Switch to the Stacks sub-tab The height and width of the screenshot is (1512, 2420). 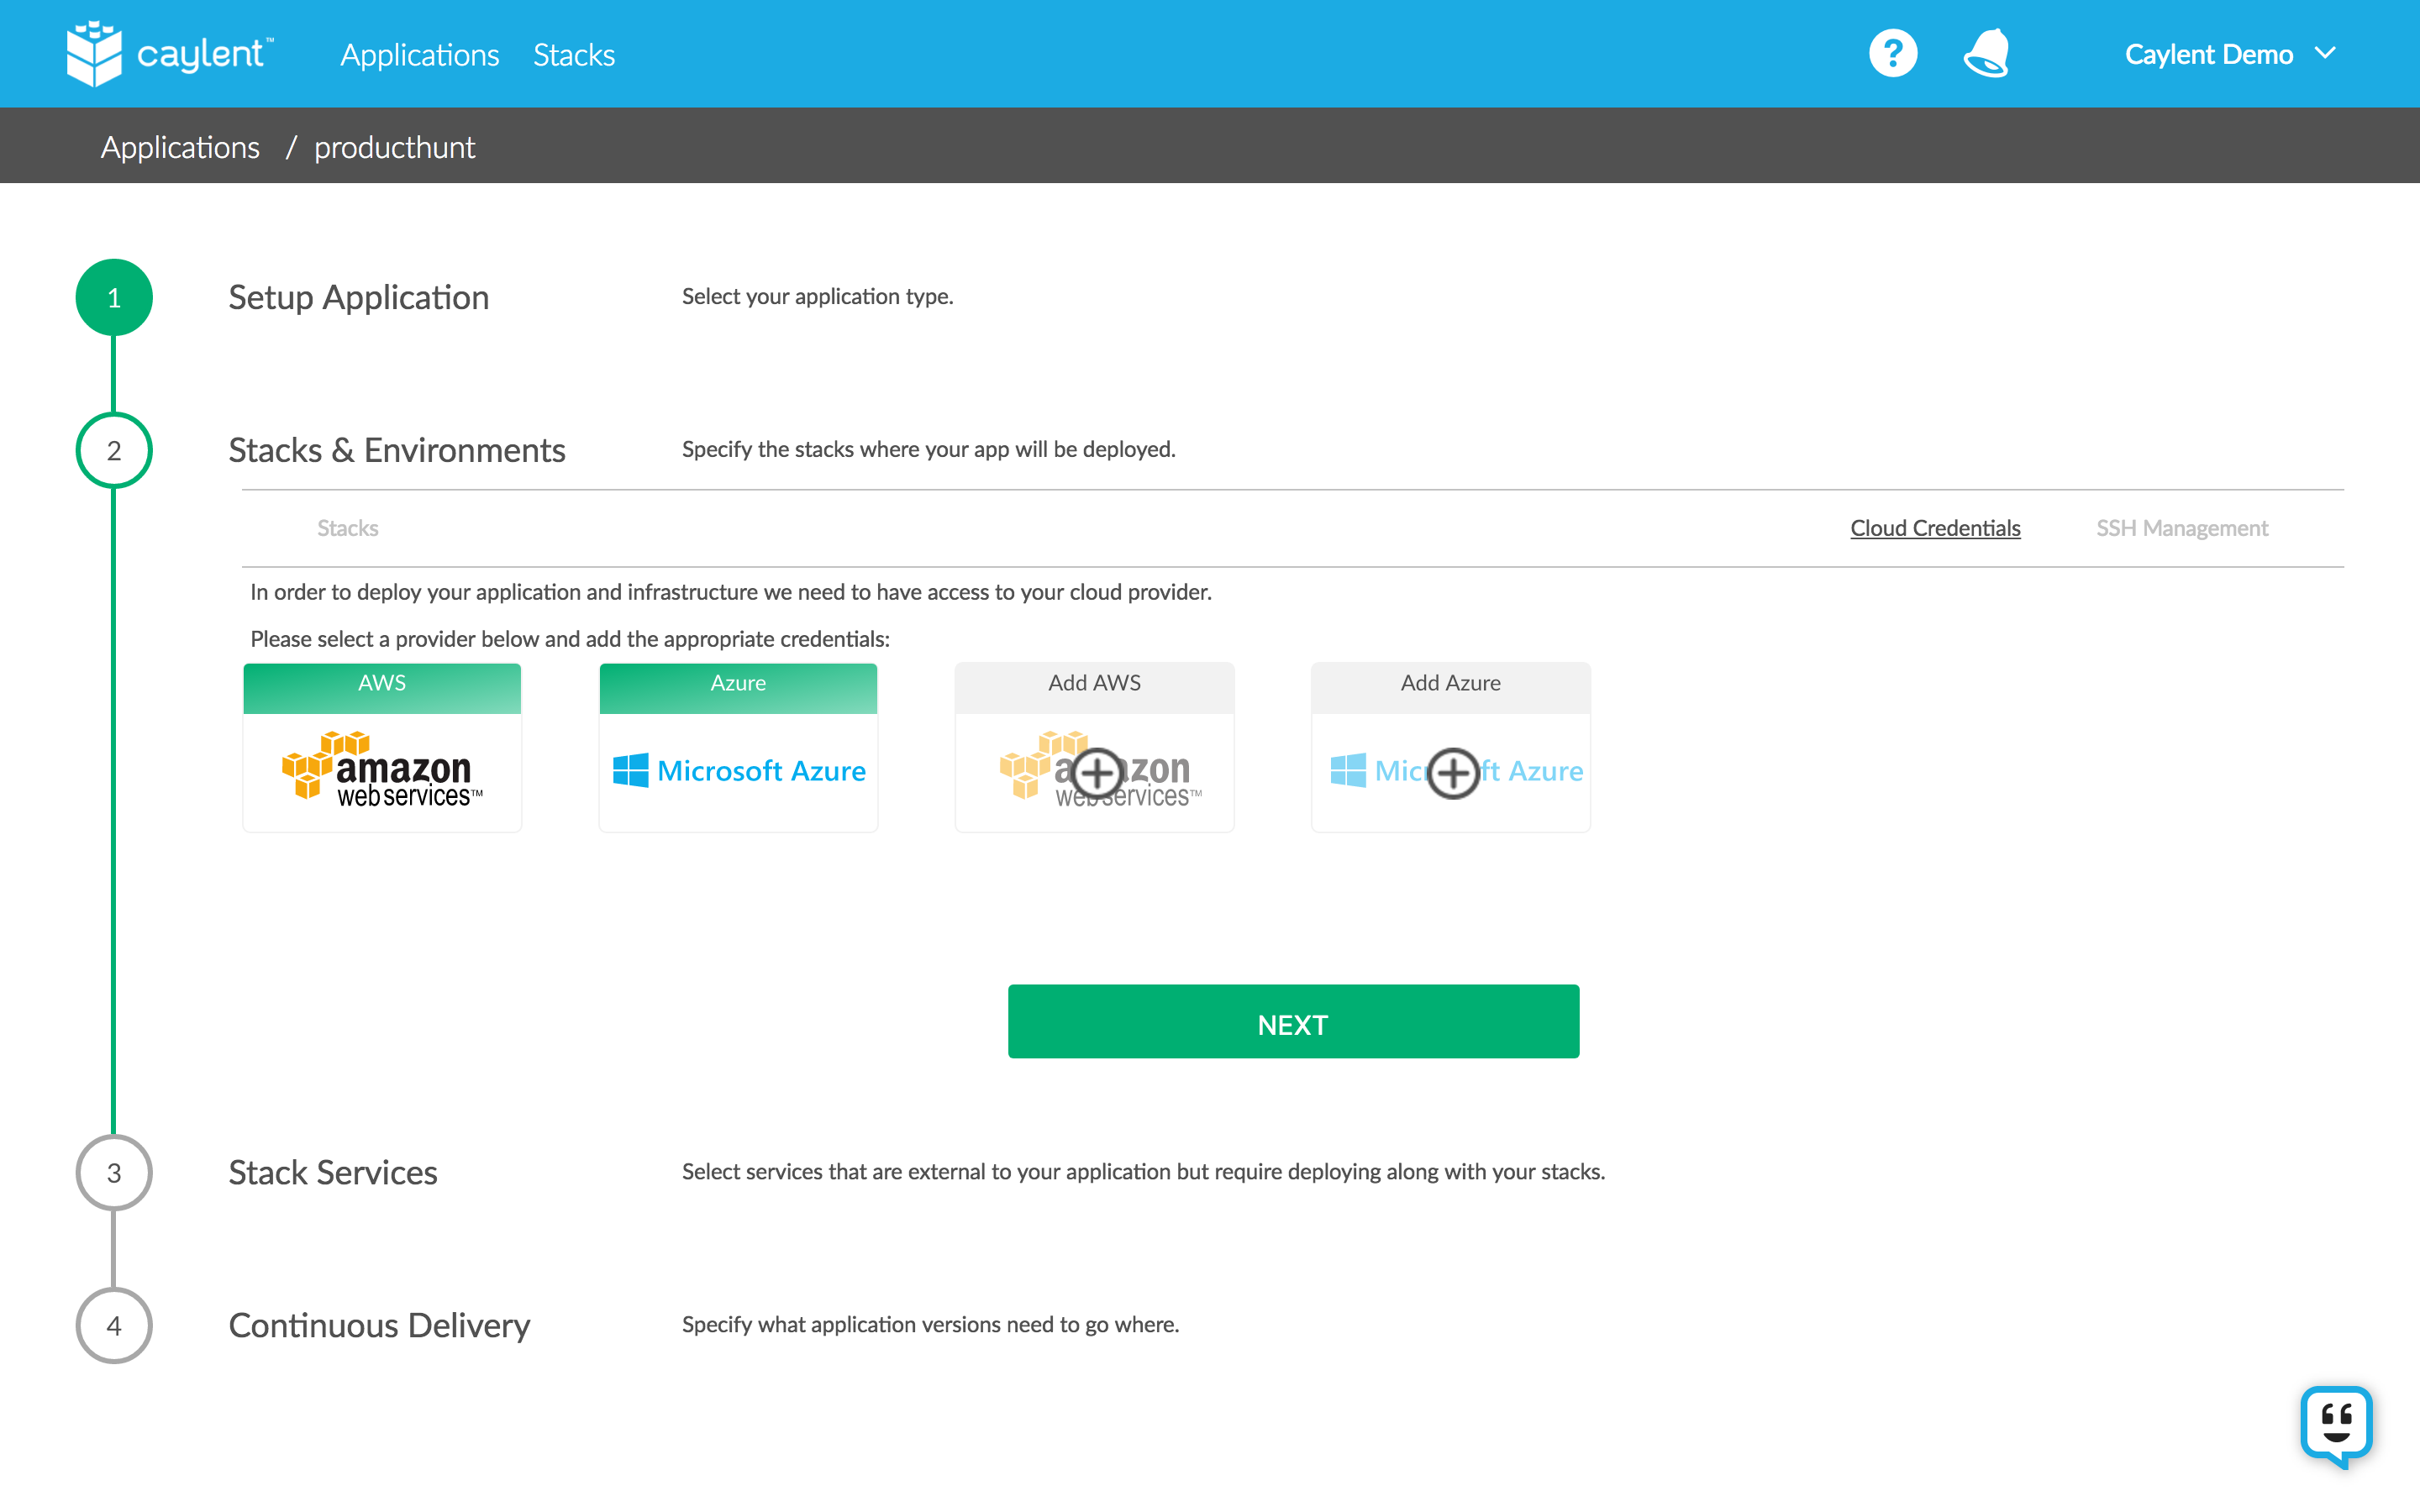[x=347, y=528]
